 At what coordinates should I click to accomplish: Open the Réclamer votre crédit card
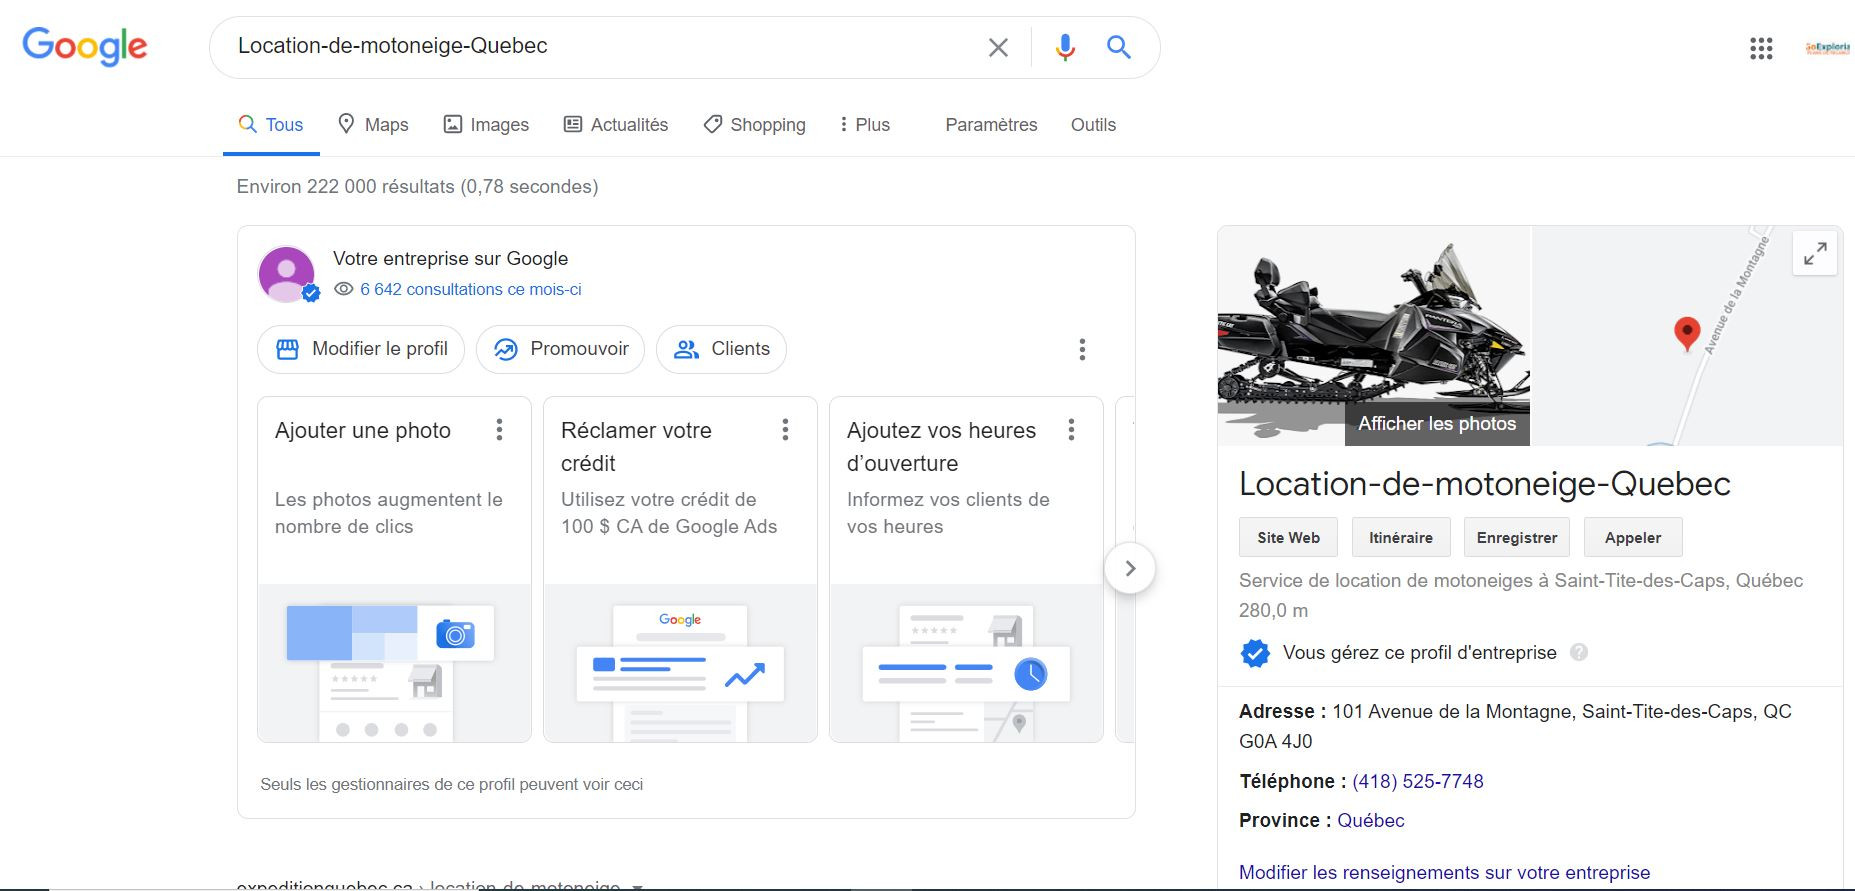point(680,569)
